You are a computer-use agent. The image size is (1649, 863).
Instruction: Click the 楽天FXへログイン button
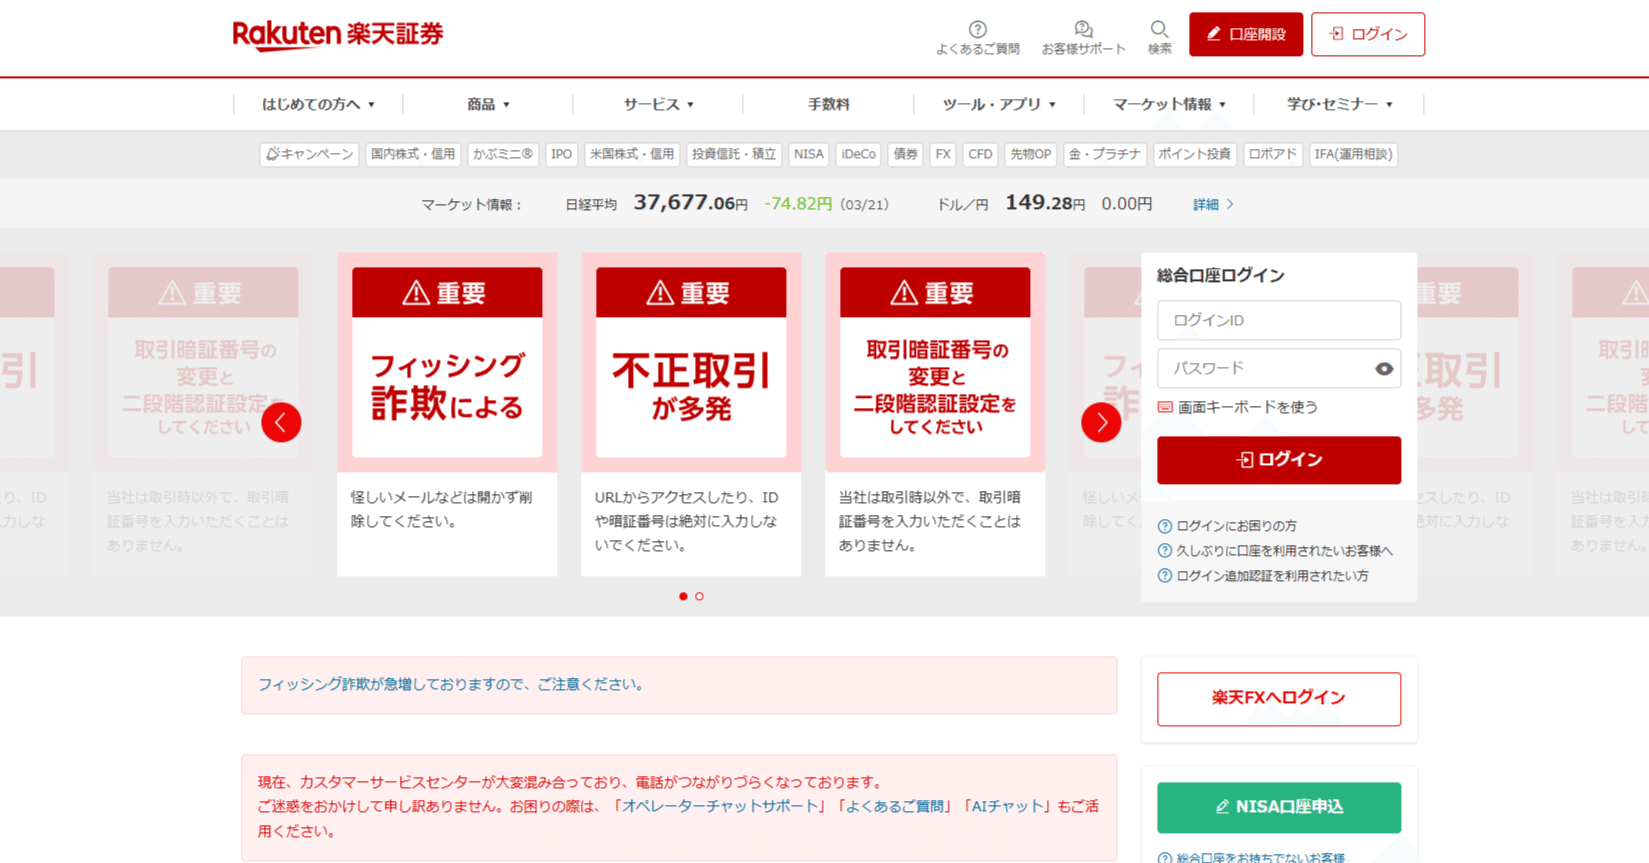(1279, 698)
